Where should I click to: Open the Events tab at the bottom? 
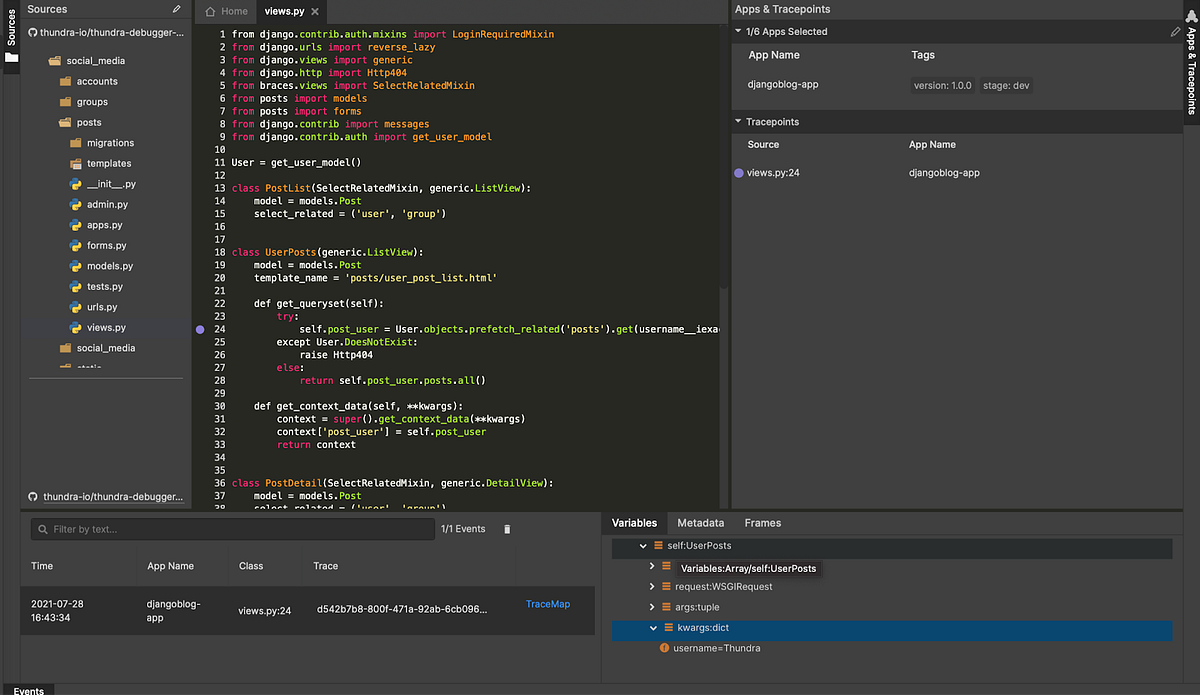pos(28,690)
